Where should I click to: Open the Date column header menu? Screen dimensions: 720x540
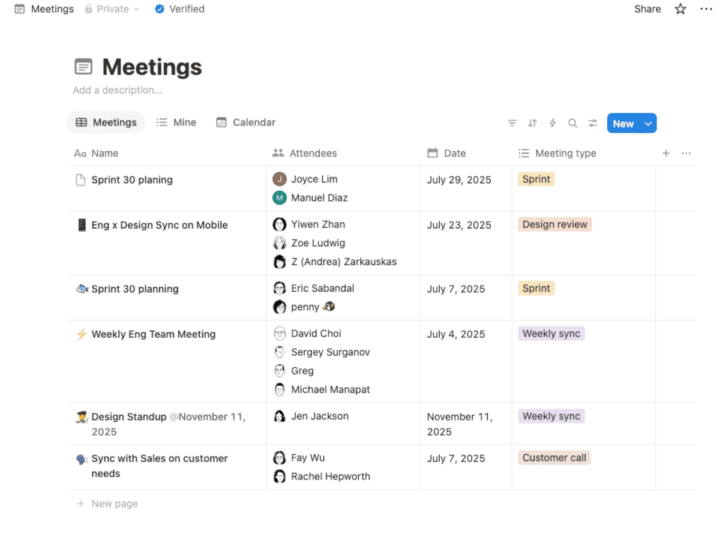click(446, 153)
